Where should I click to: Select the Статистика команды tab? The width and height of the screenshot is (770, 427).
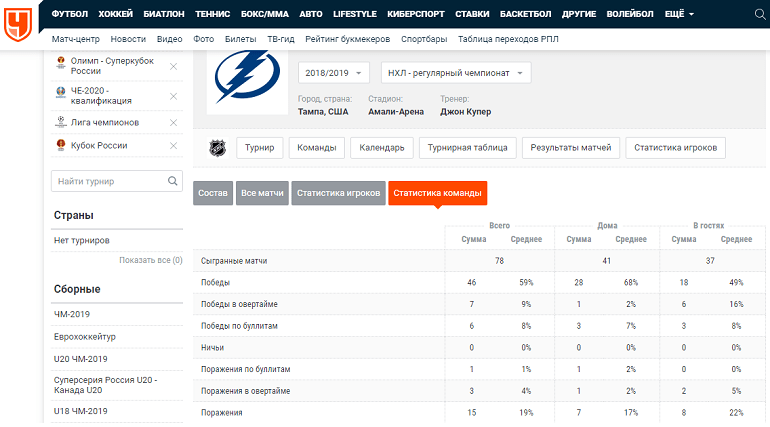point(438,193)
